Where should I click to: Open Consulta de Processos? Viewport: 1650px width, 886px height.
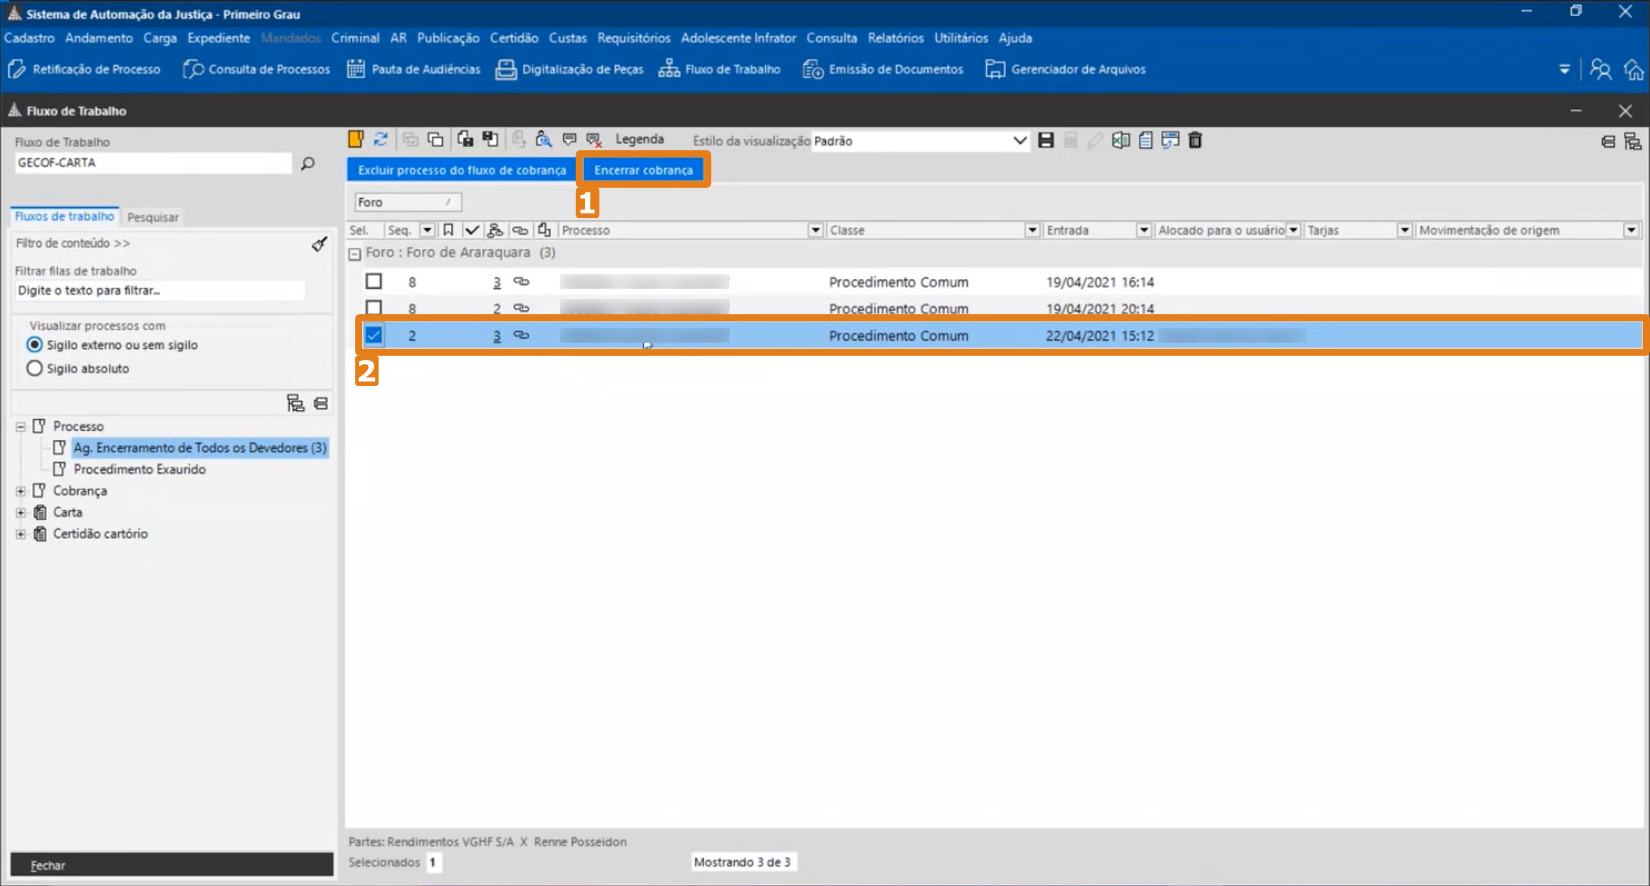coord(257,69)
